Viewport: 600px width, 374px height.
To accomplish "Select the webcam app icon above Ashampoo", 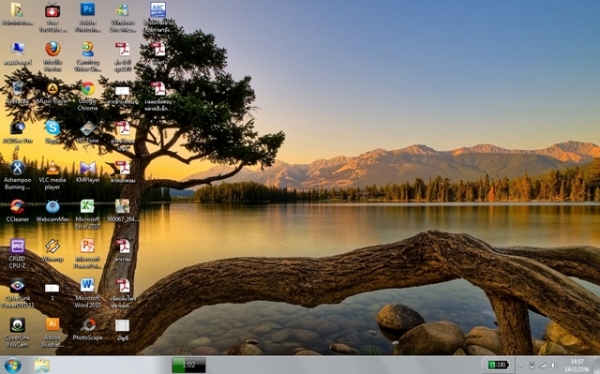I will click(x=17, y=128).
